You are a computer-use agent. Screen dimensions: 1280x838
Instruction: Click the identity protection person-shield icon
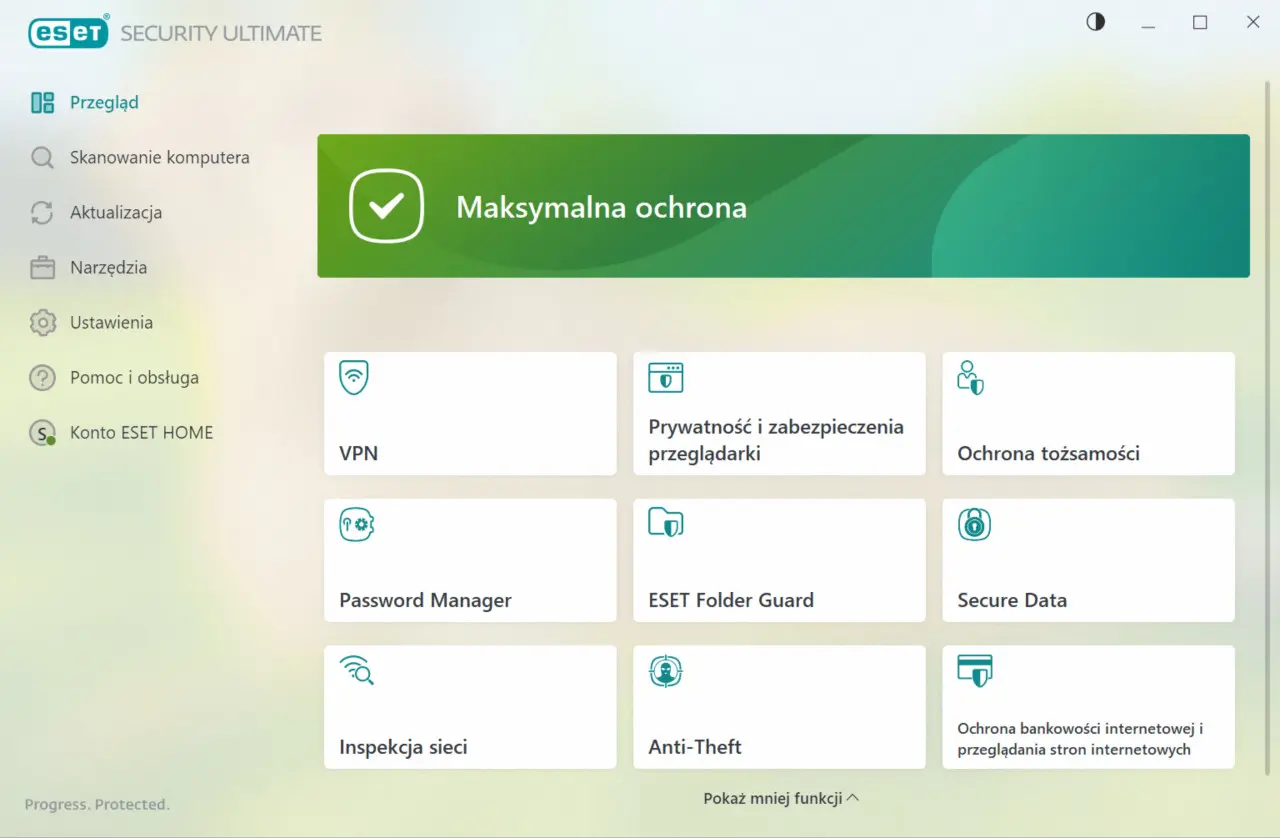coord(970,378)
